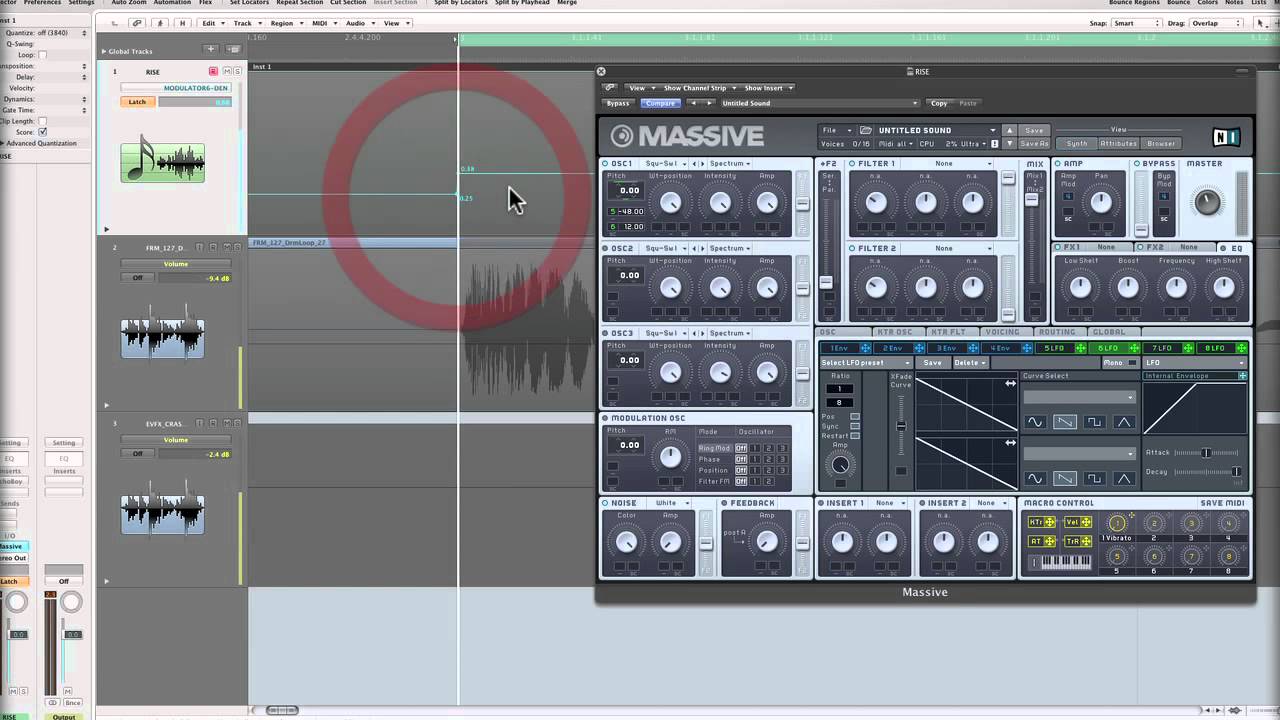Select triangle wave shape for lower LFO curve
1280x720 pixels.
[x=1124, y=479]
